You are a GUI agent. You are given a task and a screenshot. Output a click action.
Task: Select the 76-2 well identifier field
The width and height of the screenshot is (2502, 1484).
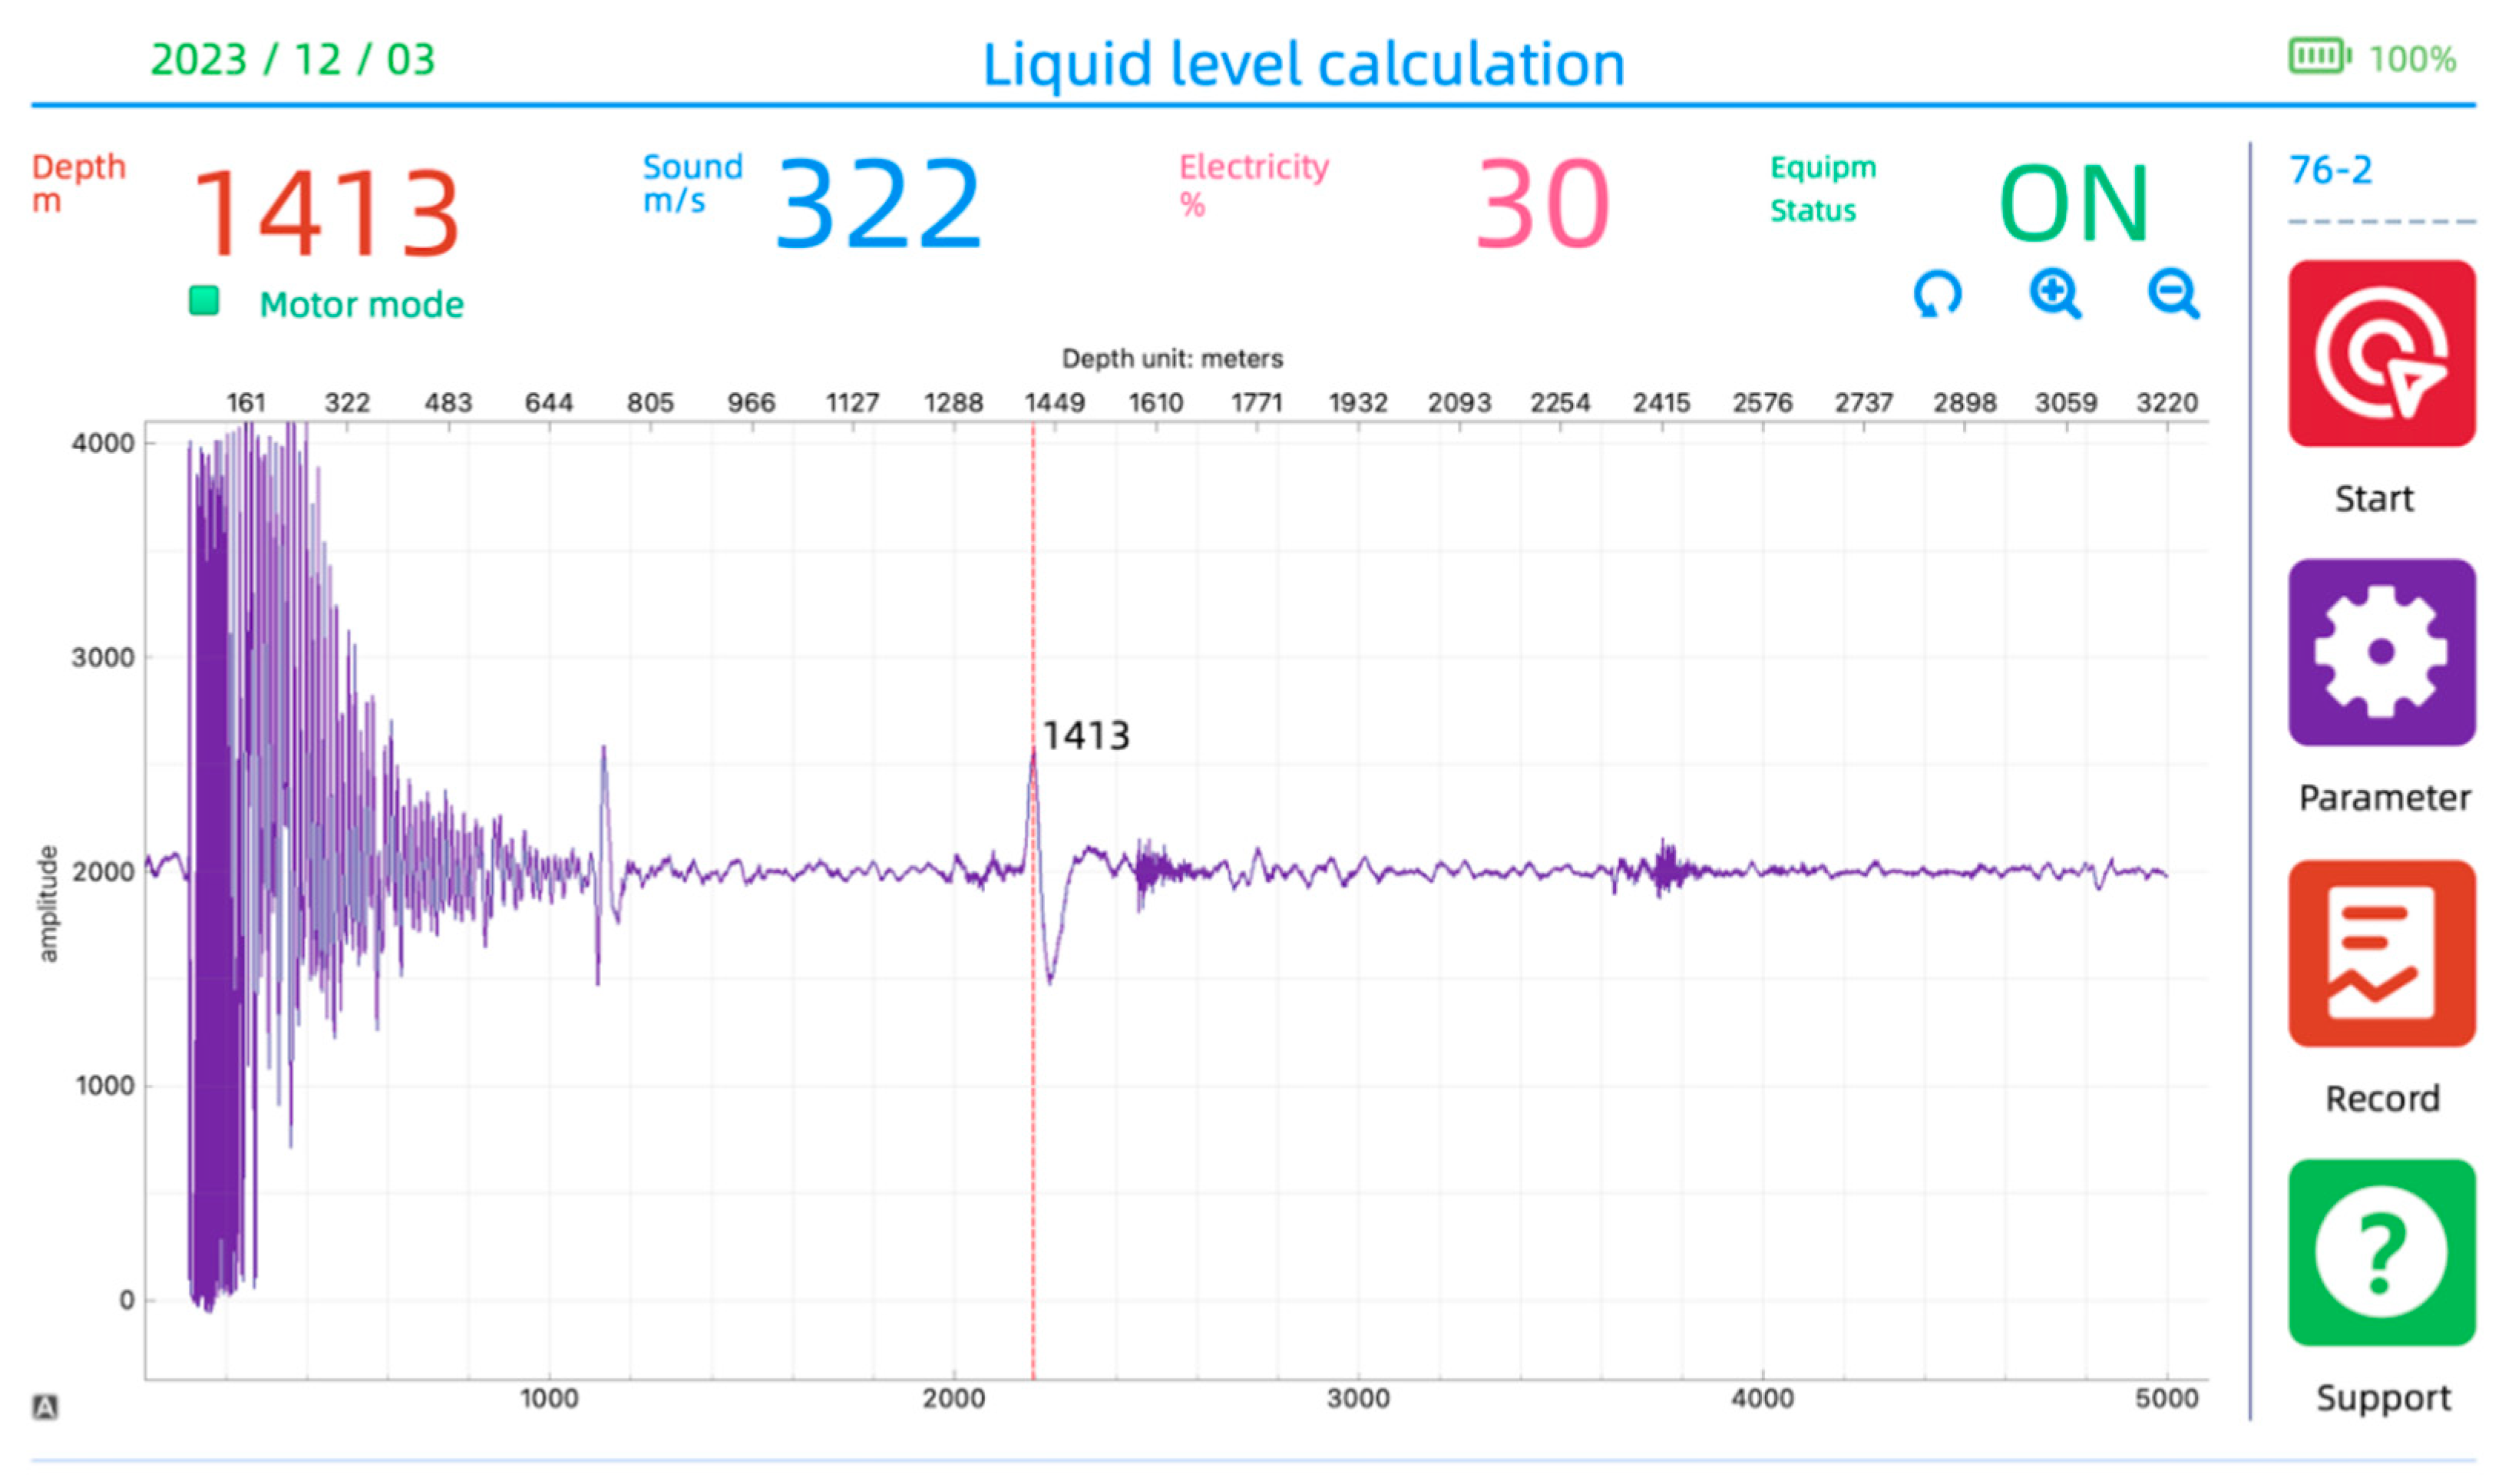click(x=2330, y=170)
